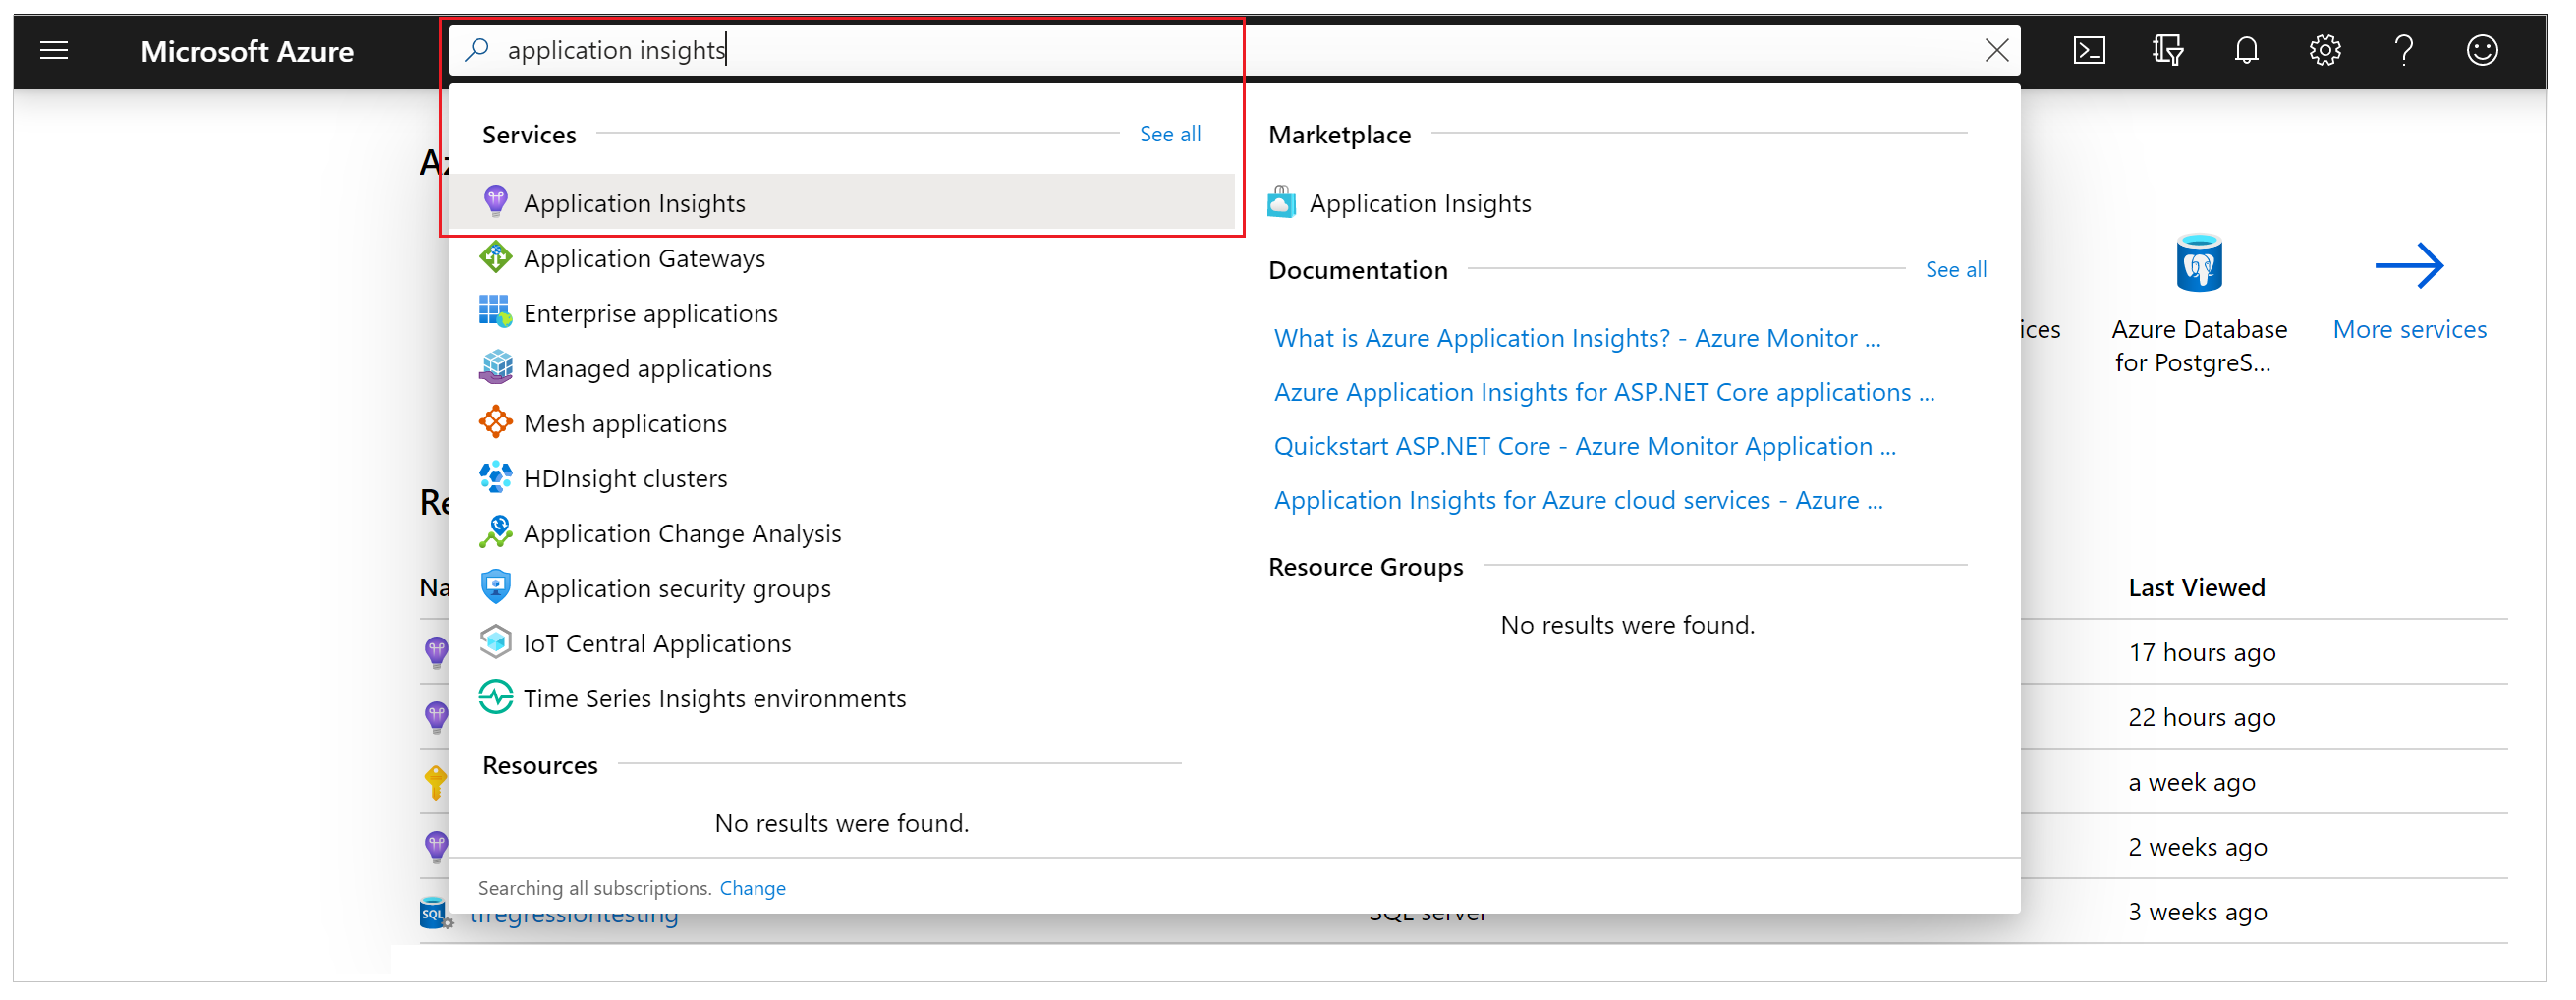The image size is (2576, 1000).
Task: Click the Time Series Insights icon
Action: coord(495,697)
